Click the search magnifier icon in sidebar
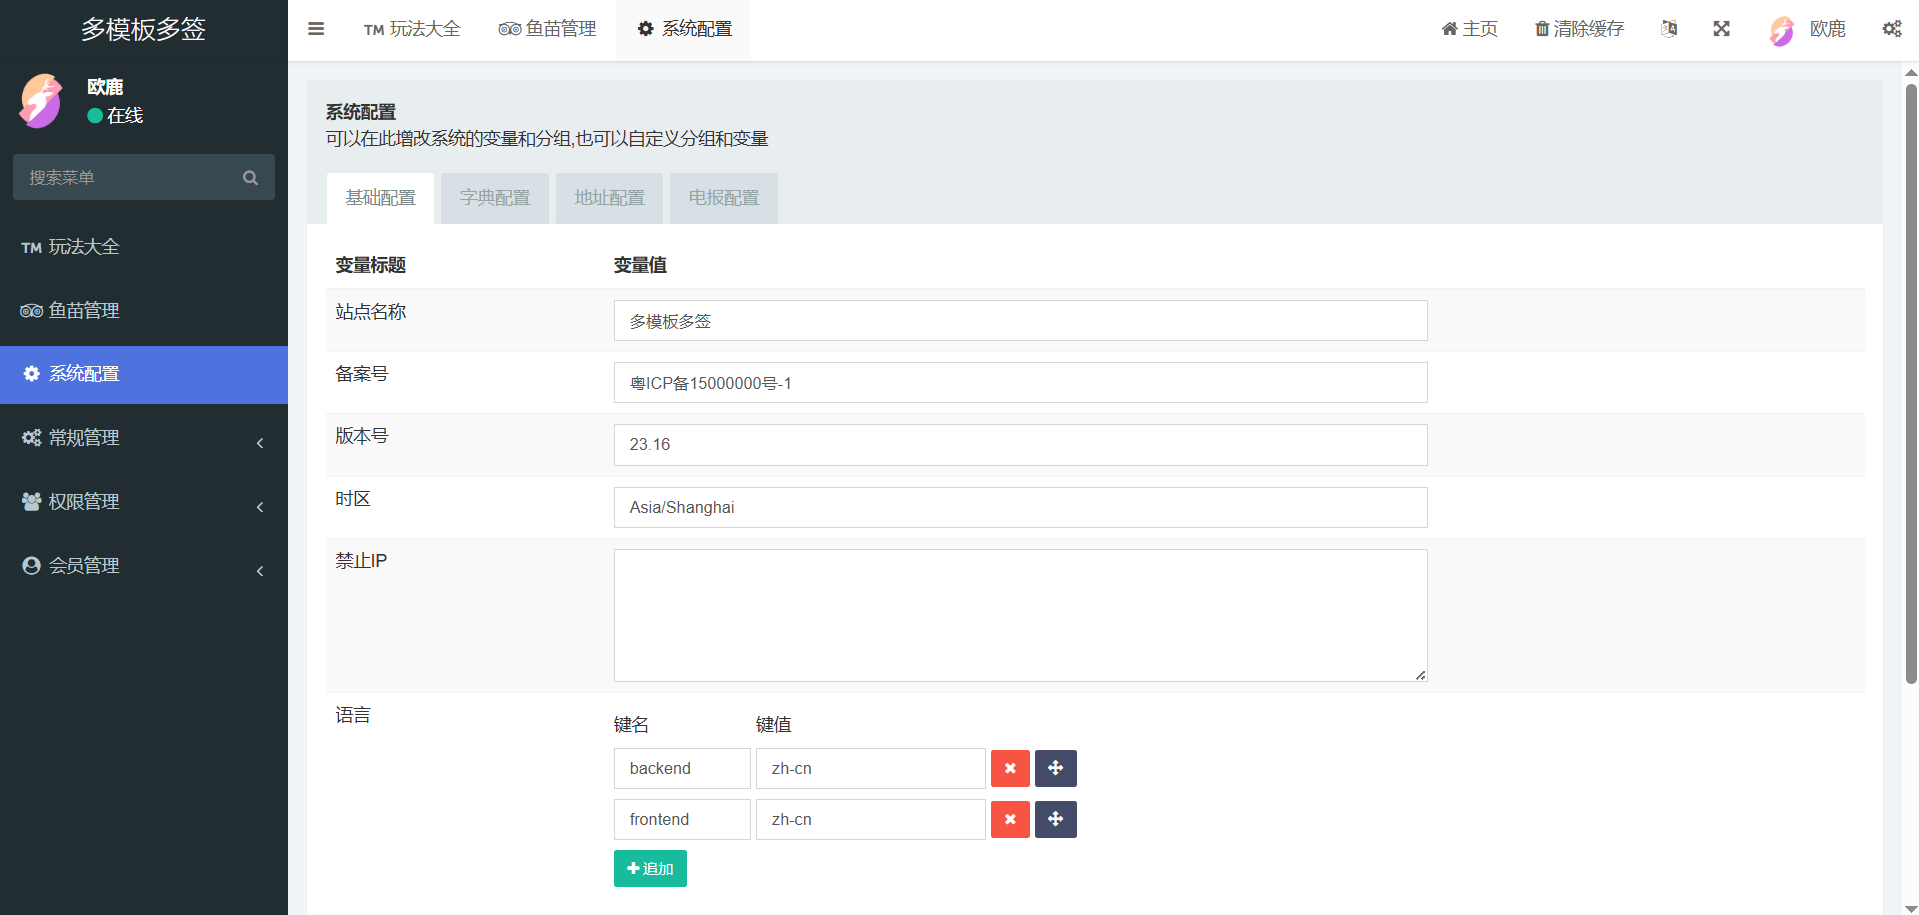 coord(250,178)
